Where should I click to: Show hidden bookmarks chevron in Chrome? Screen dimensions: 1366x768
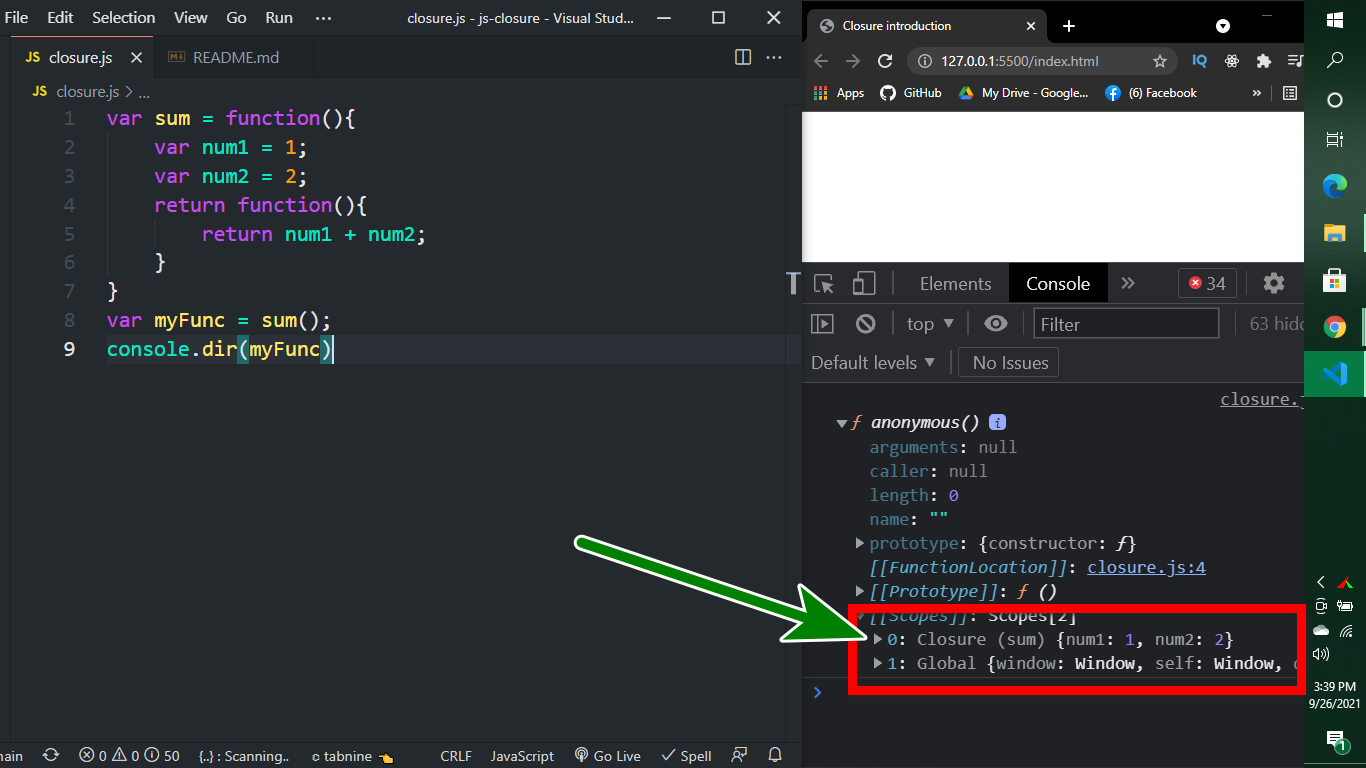(1257, 93)
